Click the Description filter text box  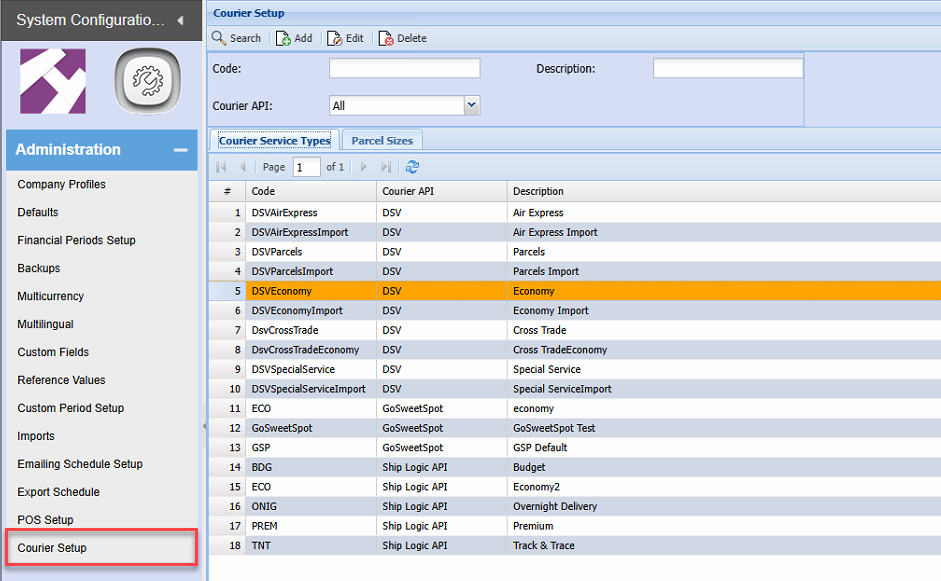click(x=727, y=68)
